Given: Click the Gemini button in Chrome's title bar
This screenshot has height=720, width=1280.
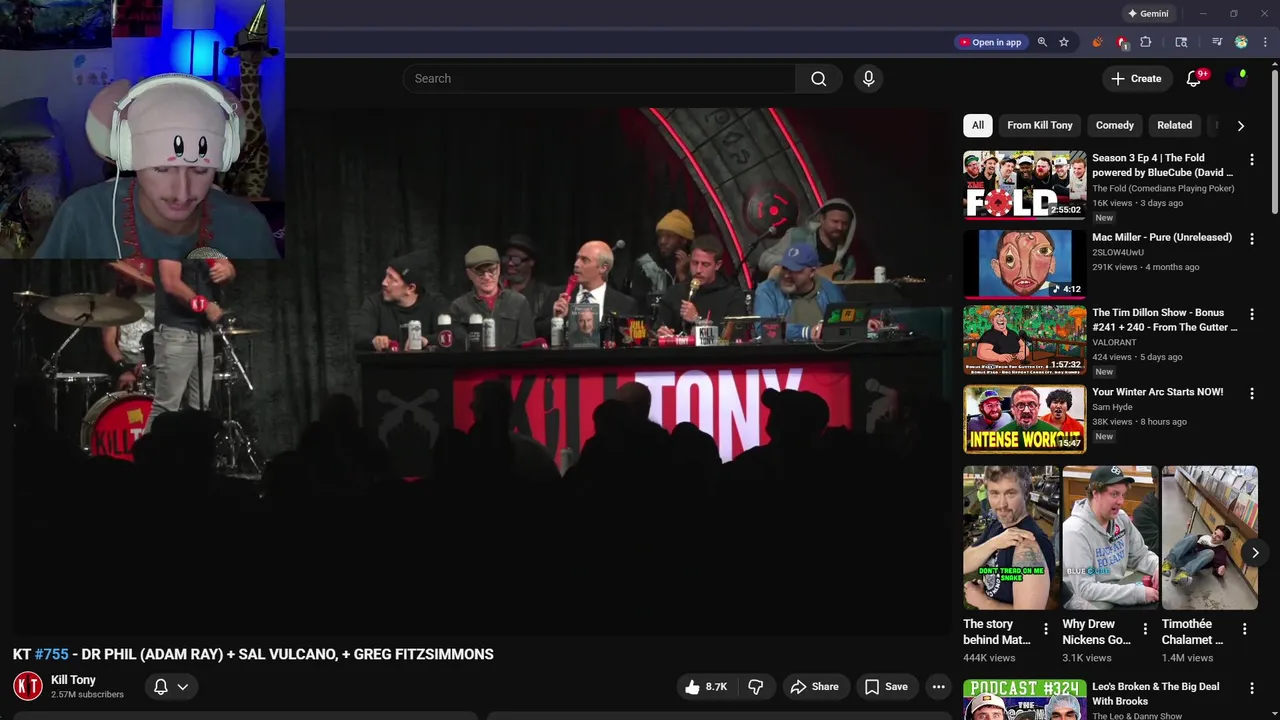Looking at the screenshot, I should (1148, 14).
